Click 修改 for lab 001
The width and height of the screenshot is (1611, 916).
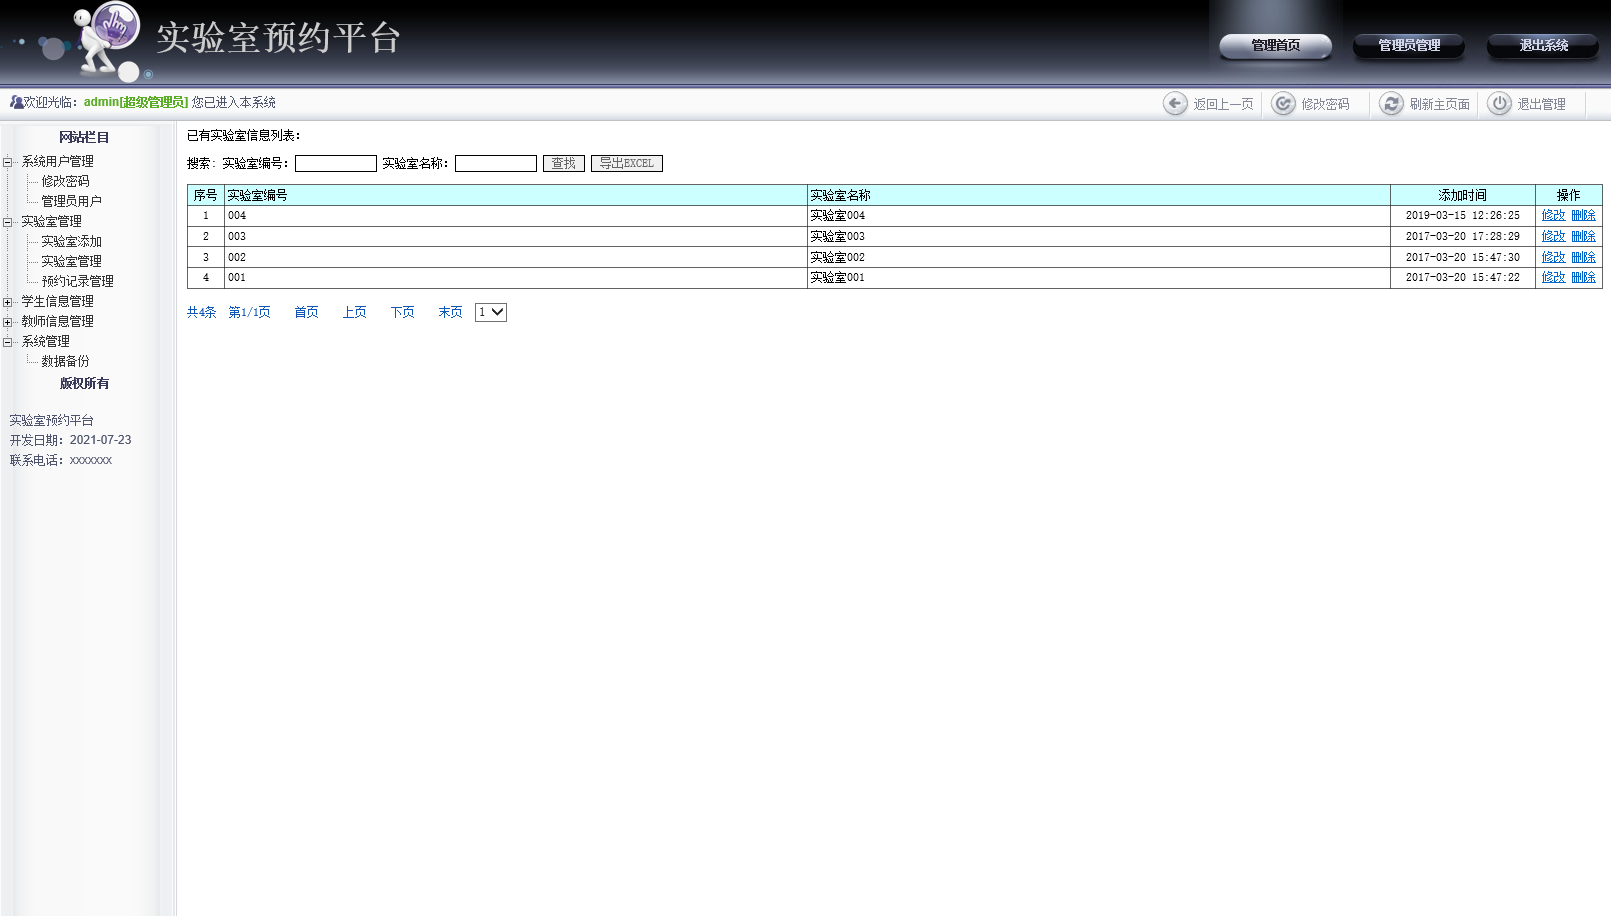[x=1553, y=277]
